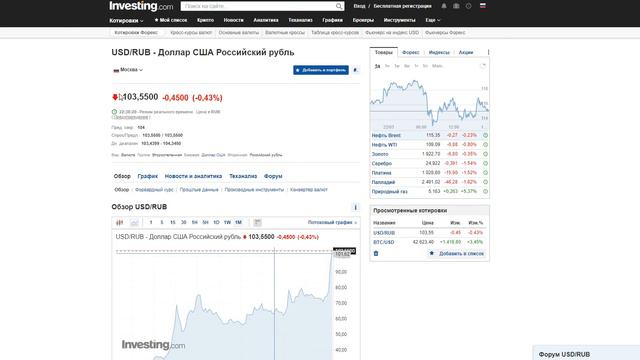Select 30 minute chart interval
640x360 pixels.
point(184,222)
